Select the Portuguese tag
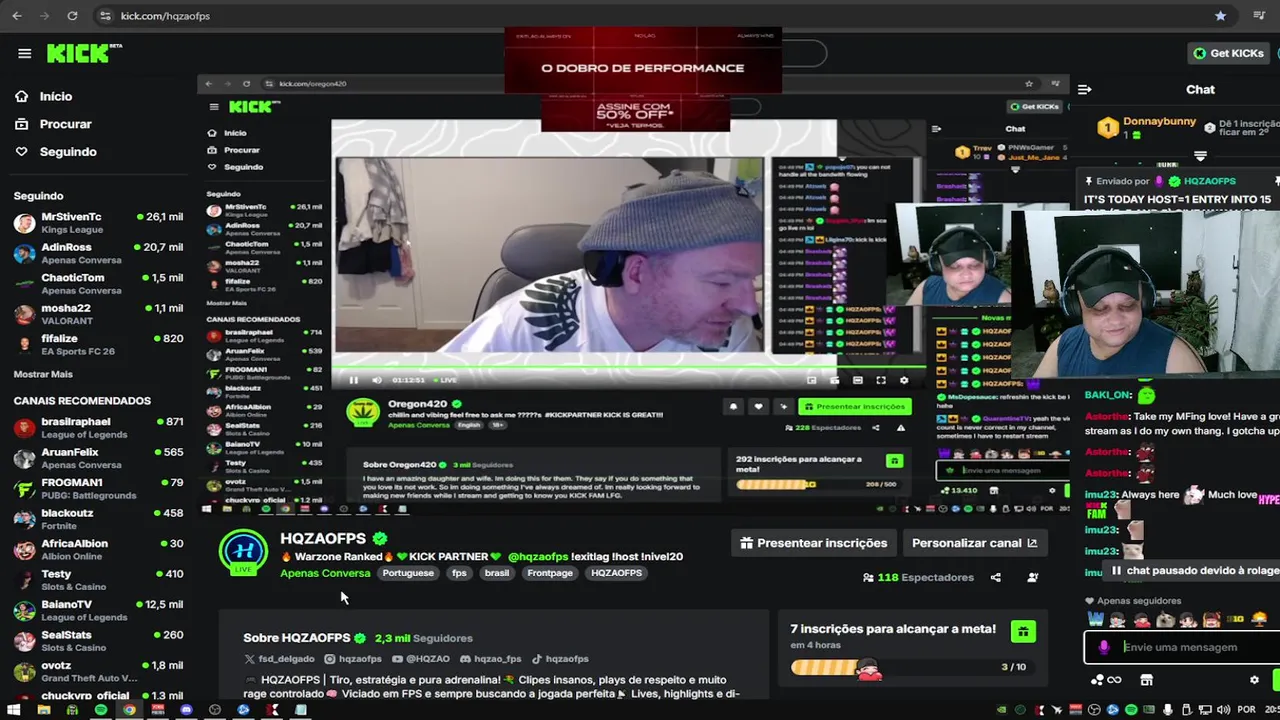The image size is (1280, 720). click(408, 573)
